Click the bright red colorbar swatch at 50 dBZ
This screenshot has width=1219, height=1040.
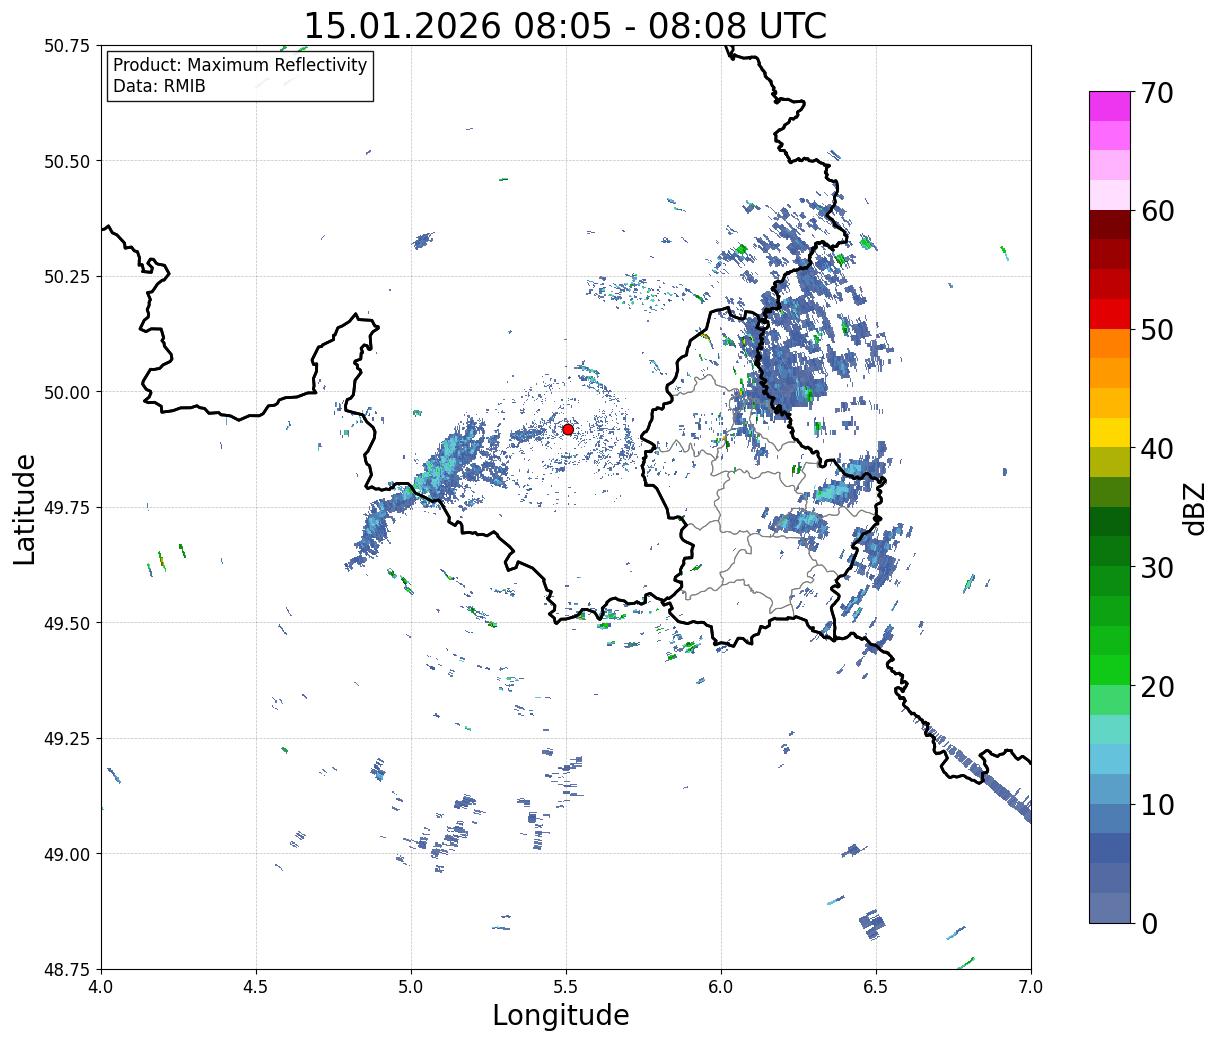(1109, 314)
